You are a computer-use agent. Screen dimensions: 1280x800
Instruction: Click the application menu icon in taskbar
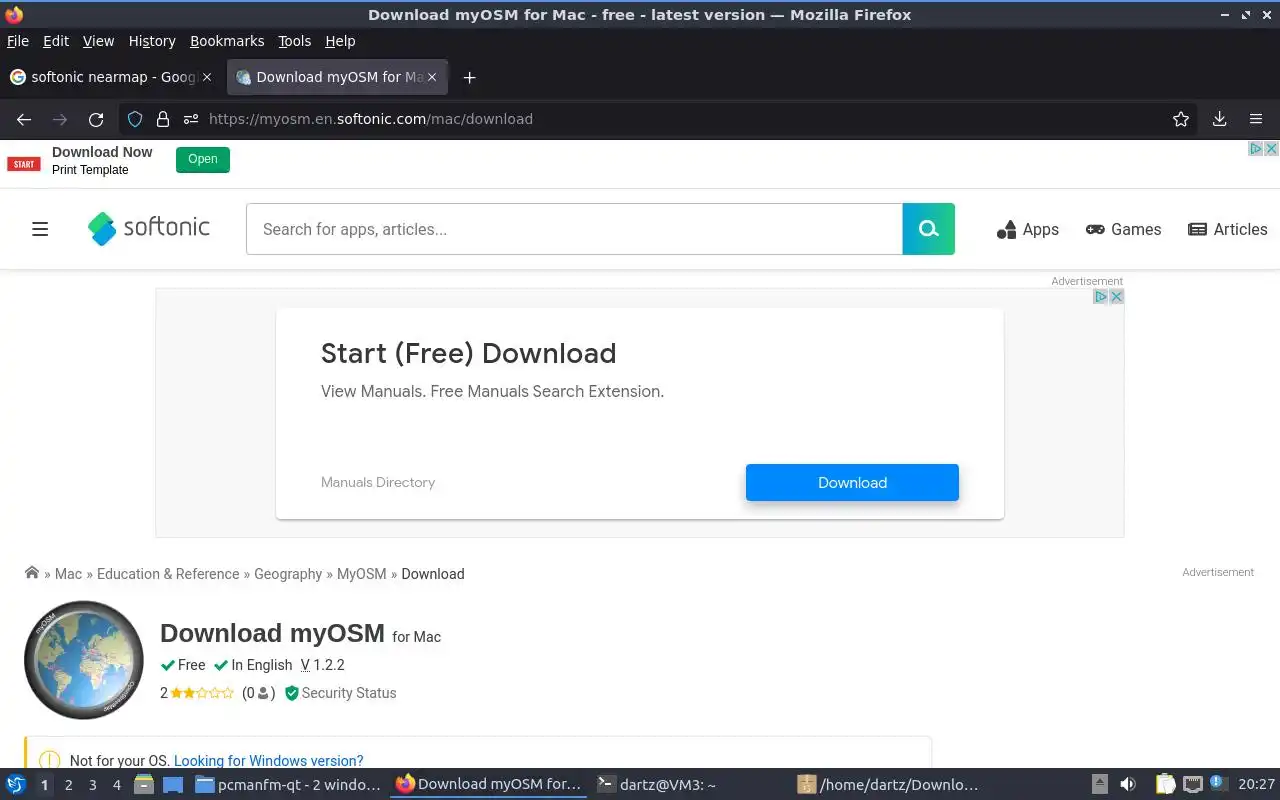point(16,785)
